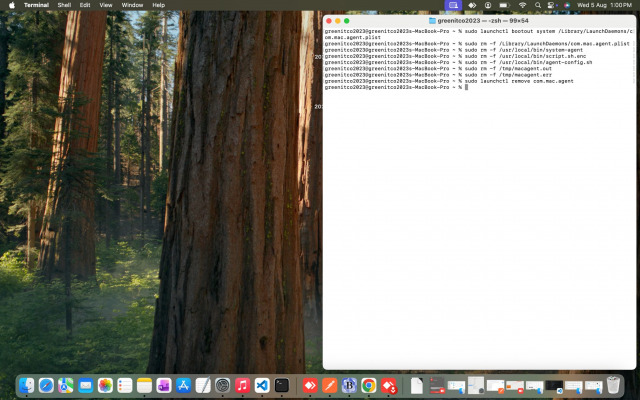Open Photos from the Dock

tap(105, 385)
